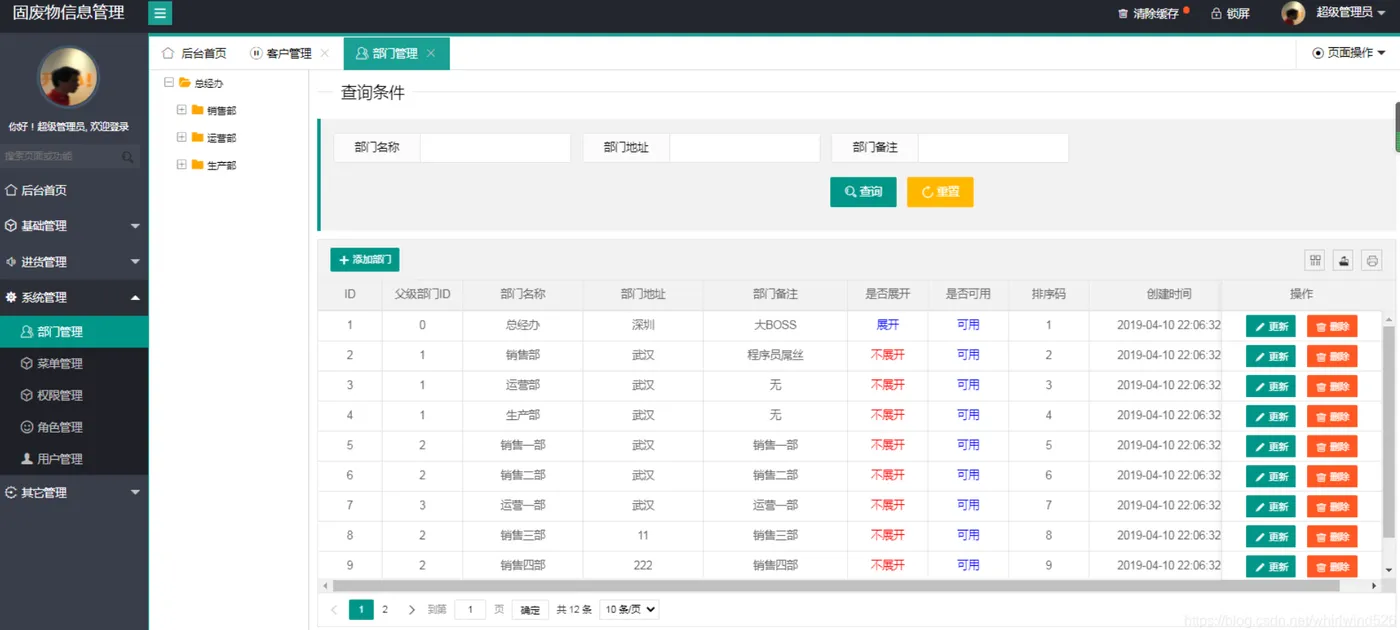Click the 部门名称 input field

click(495, 148)
